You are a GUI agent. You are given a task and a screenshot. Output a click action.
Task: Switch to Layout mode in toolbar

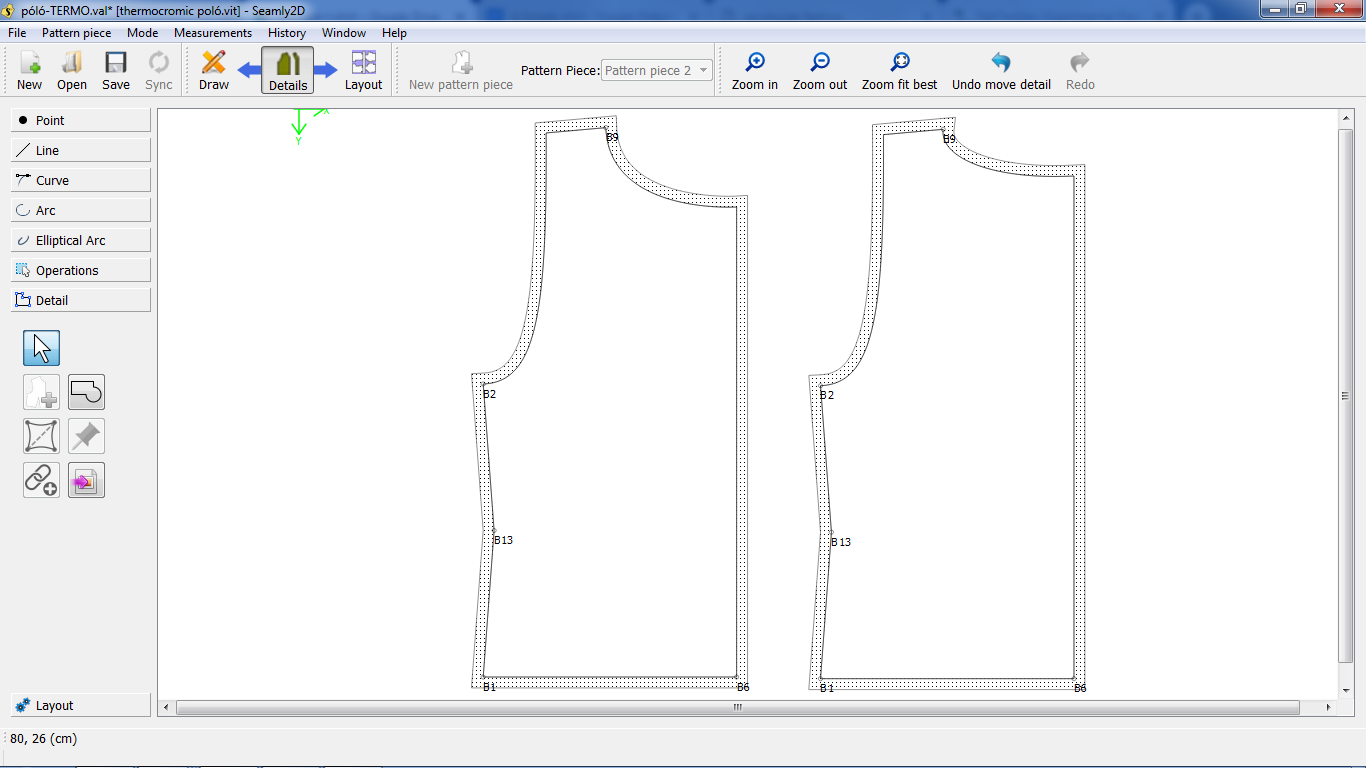click(363, 71)
